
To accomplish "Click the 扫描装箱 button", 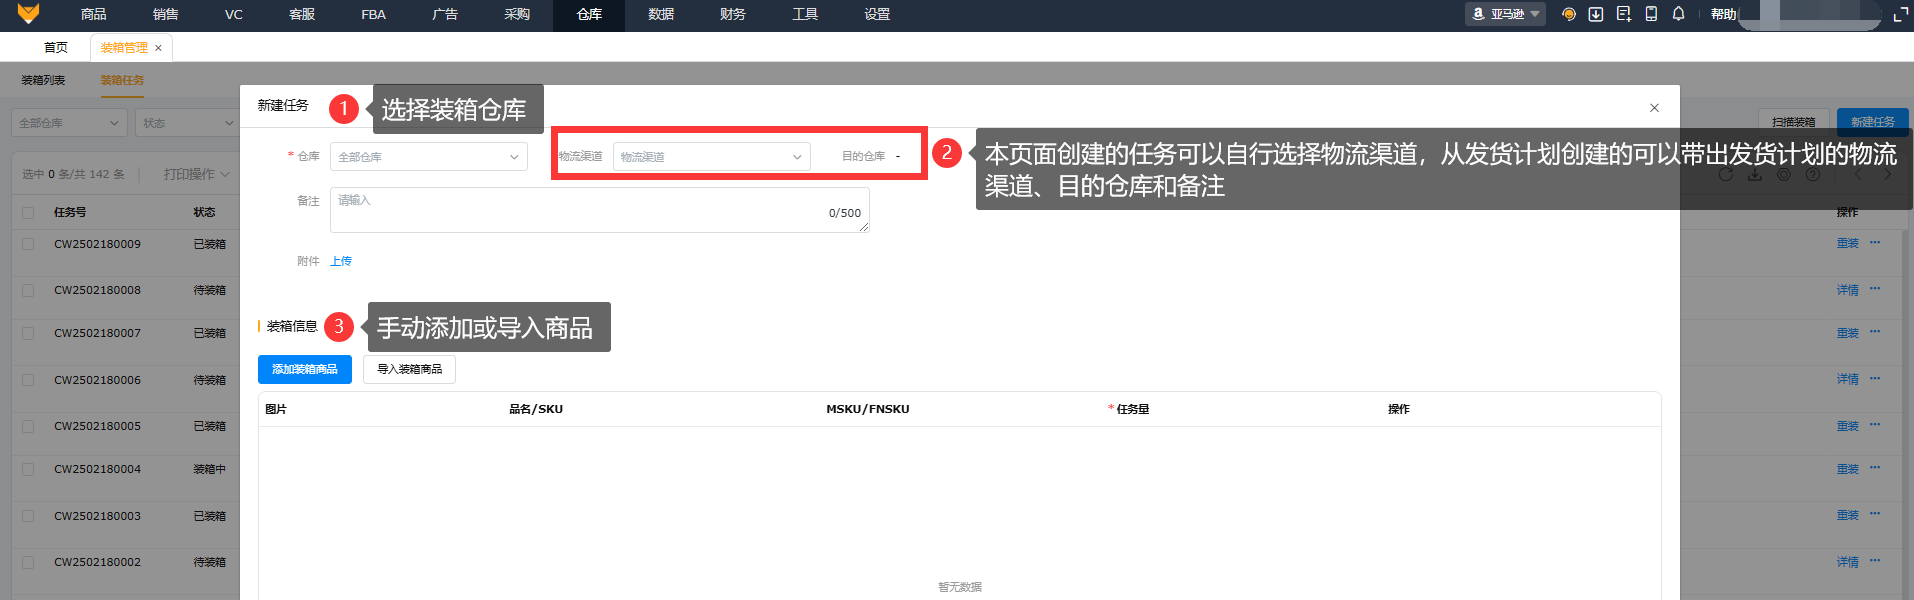I will click(x=1794, y=122).
